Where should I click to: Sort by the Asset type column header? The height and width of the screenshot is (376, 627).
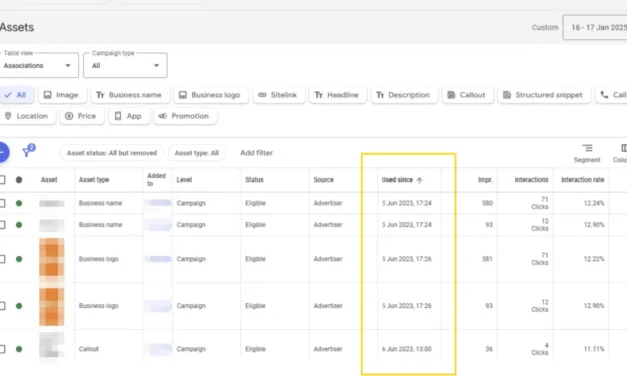tap(94, 180)
